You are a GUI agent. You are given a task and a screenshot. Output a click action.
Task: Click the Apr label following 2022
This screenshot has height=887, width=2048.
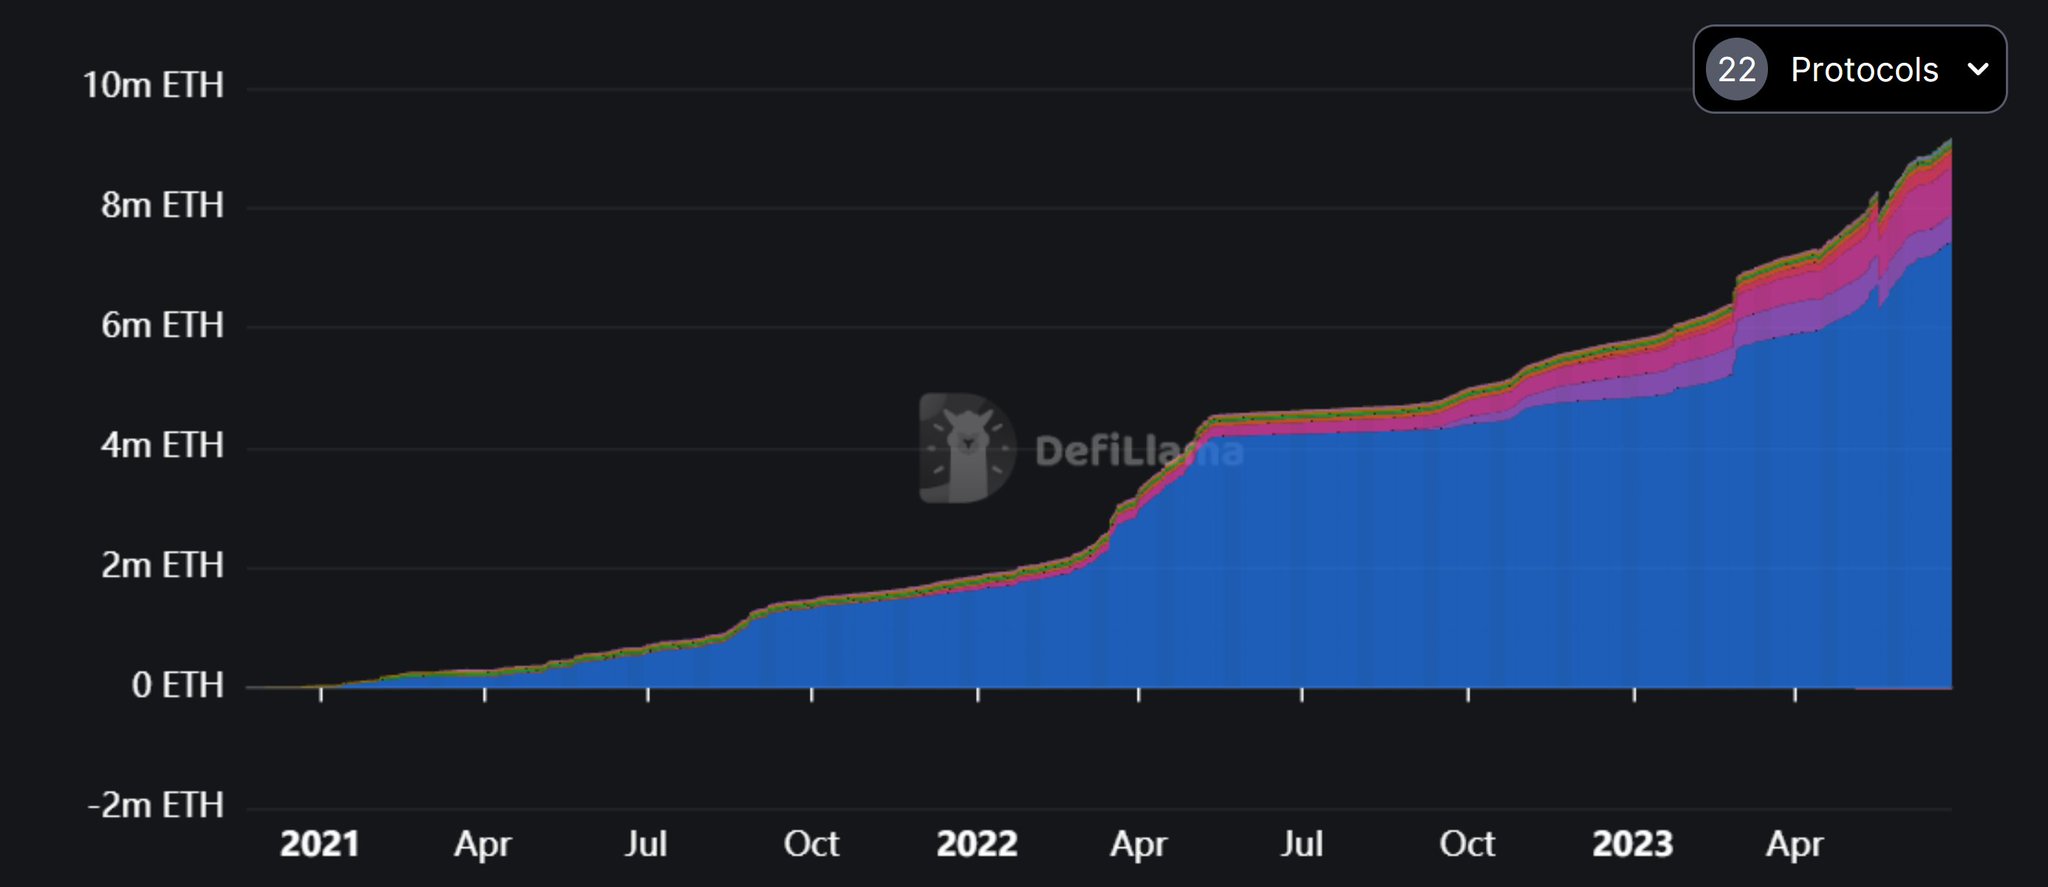pyautogui.click(x=1139, y=845)
